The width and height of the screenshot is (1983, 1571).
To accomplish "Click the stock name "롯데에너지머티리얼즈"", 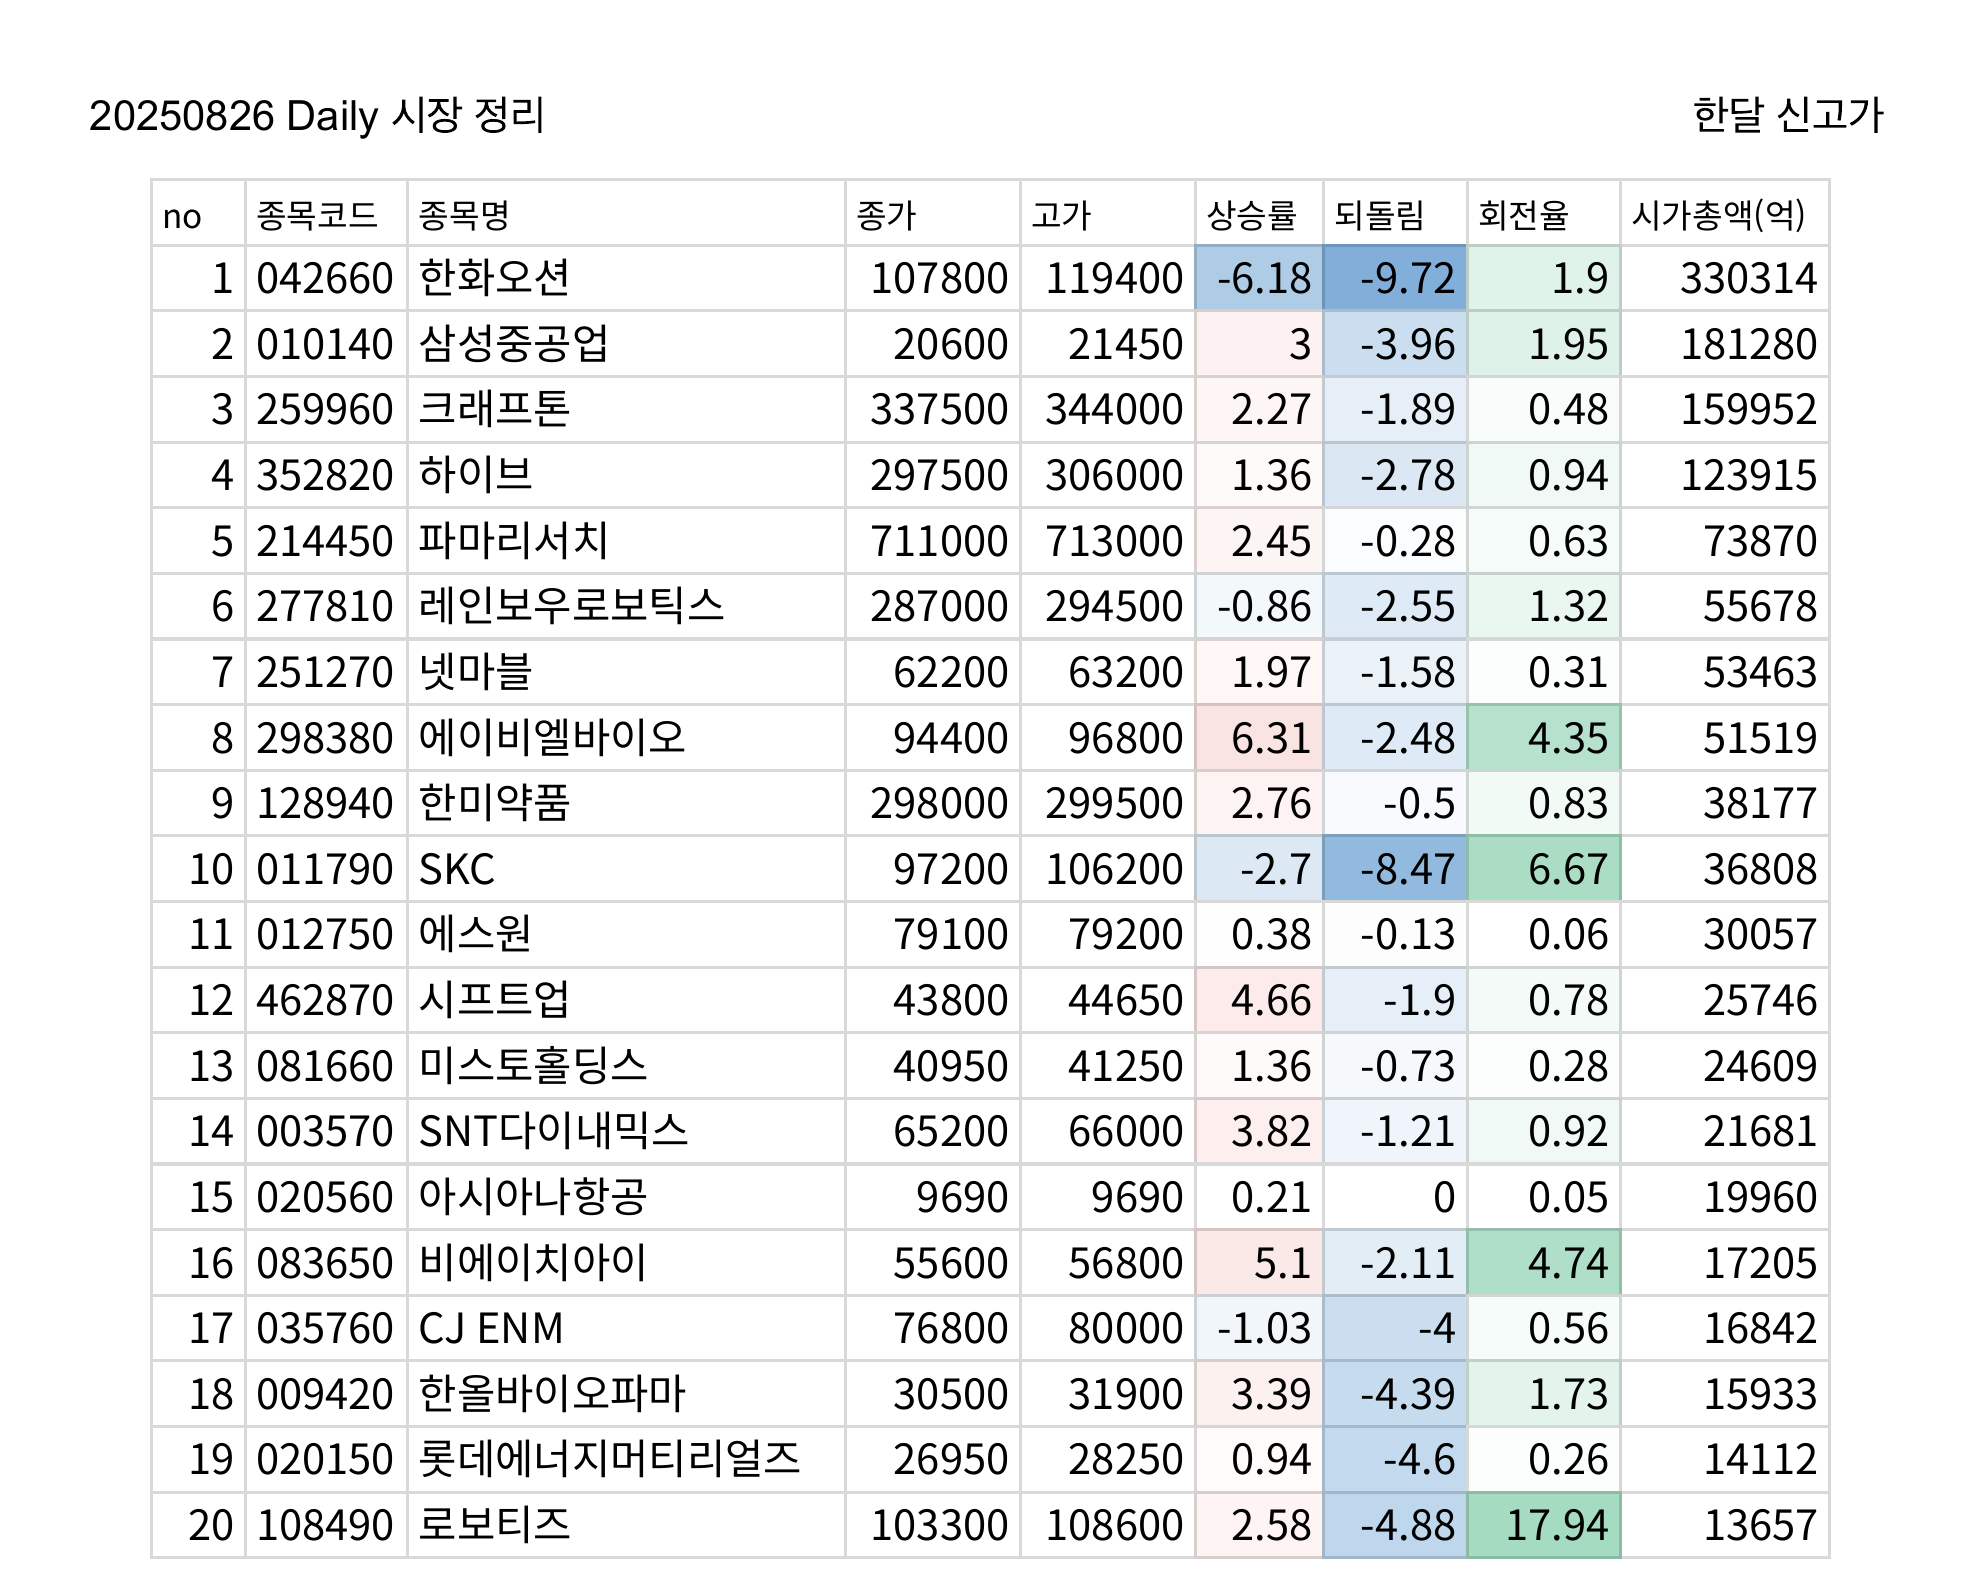I will pos(610,1459).
